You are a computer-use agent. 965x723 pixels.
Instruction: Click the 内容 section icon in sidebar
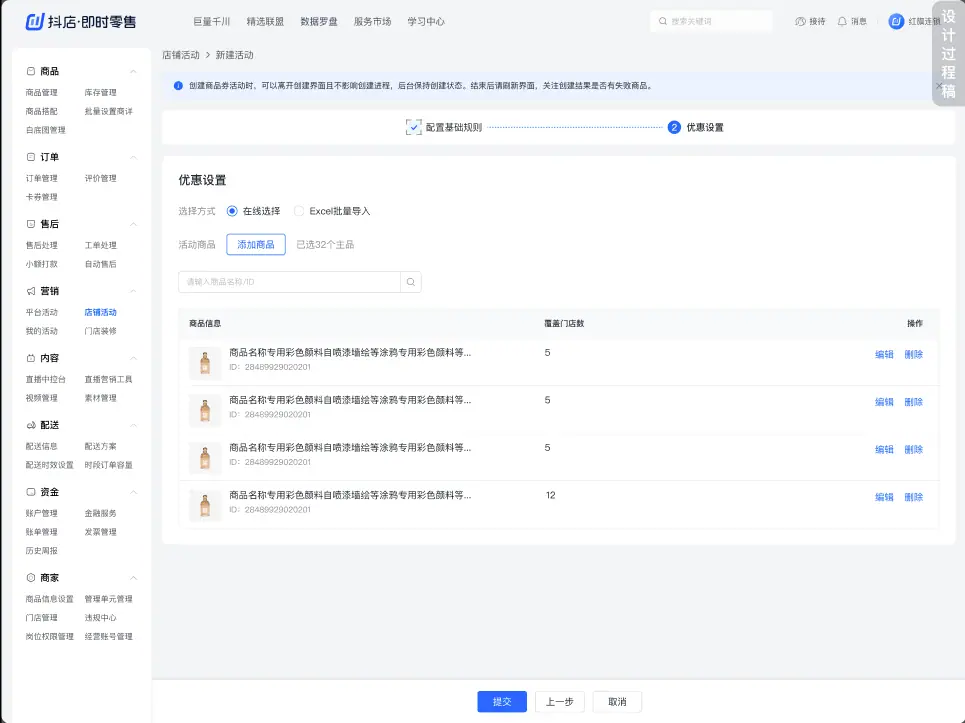click(31, 358)
